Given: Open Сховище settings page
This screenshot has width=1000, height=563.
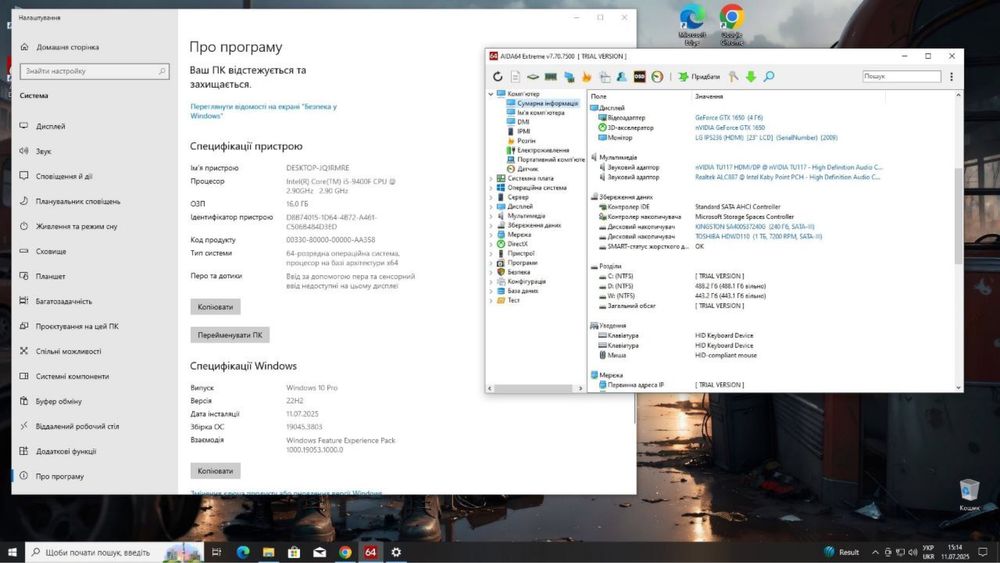Looking at the screenshot, I should [50, 251].
